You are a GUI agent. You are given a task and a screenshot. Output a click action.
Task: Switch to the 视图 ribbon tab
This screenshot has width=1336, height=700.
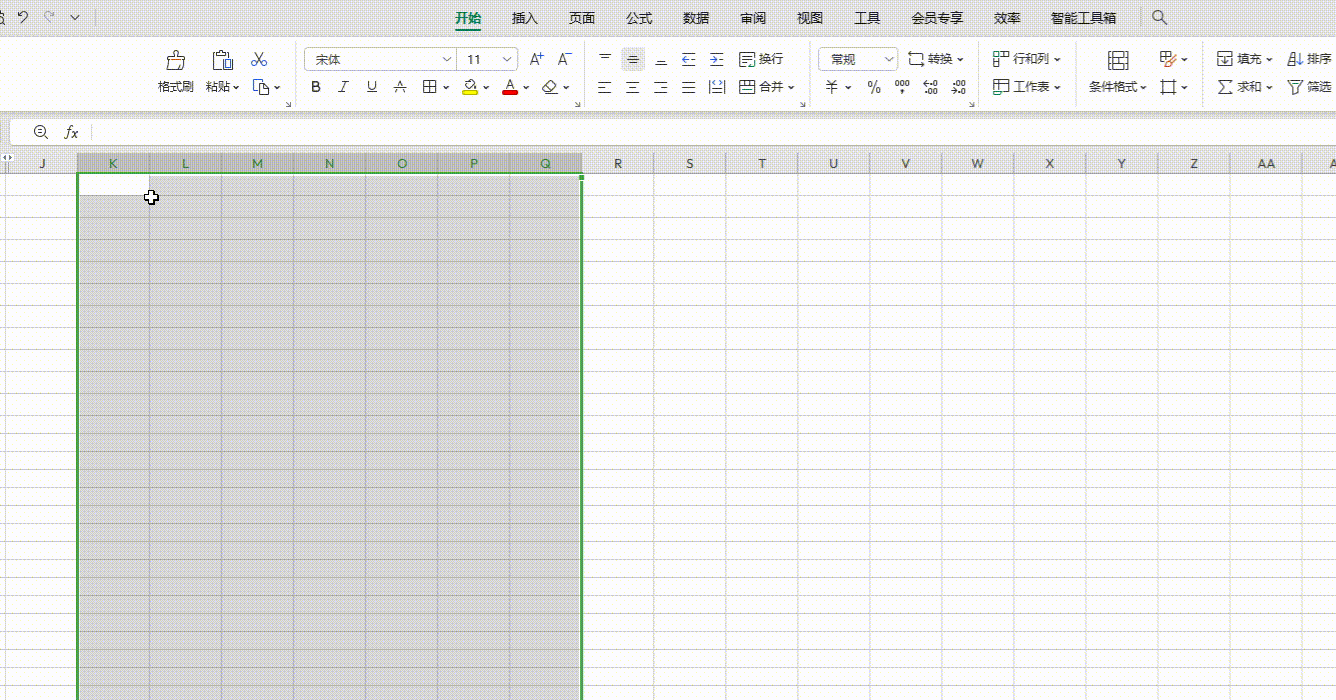click(810, 18)
